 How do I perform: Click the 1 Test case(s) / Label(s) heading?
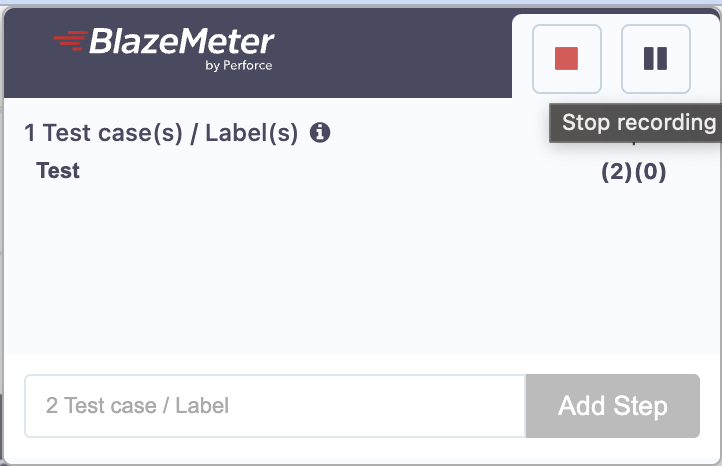[162, 133]
